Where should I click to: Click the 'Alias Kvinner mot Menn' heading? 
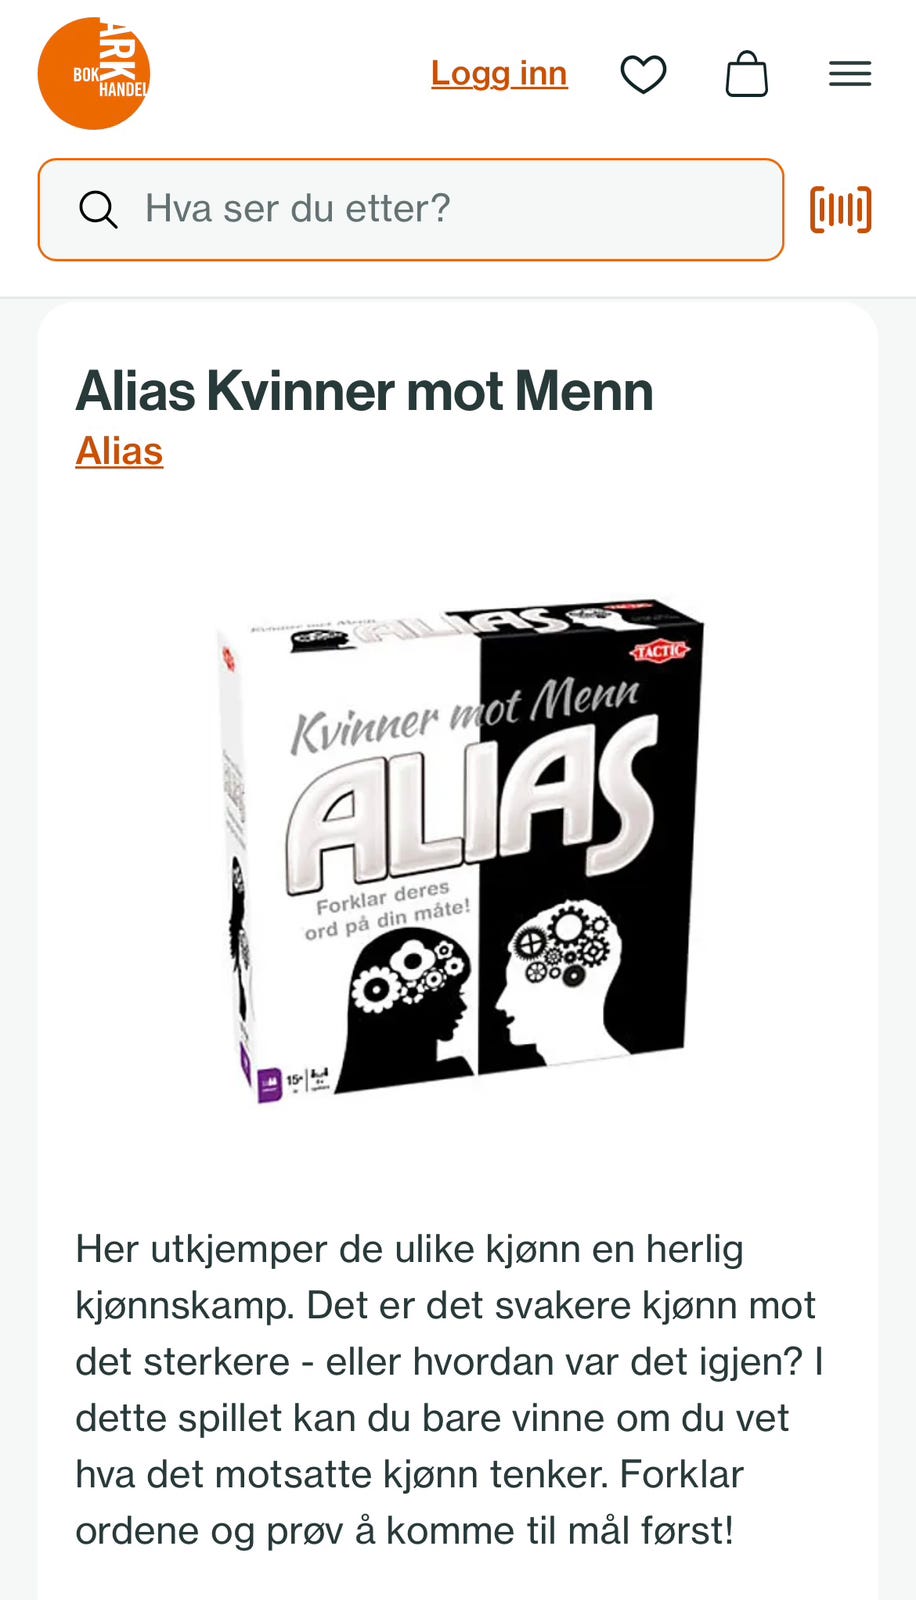pyautogui.click(x=364, y=391)
